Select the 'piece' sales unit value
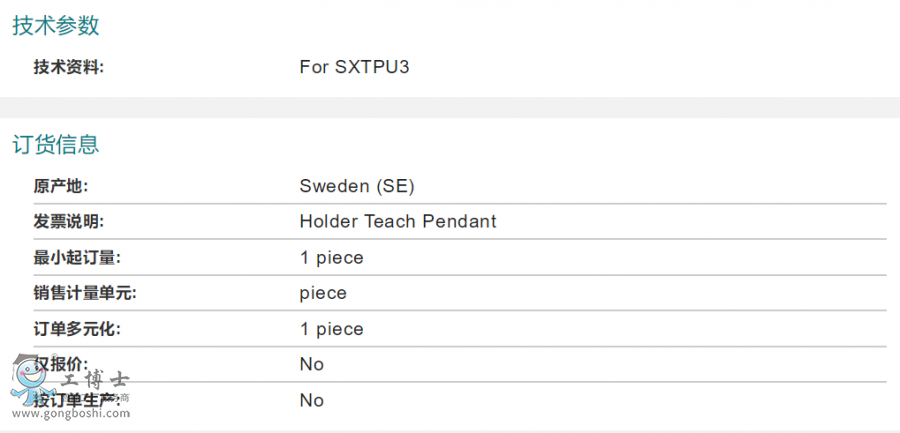This screenshot has height=433, width=900. pyautogui.click(x=323, y=293)
